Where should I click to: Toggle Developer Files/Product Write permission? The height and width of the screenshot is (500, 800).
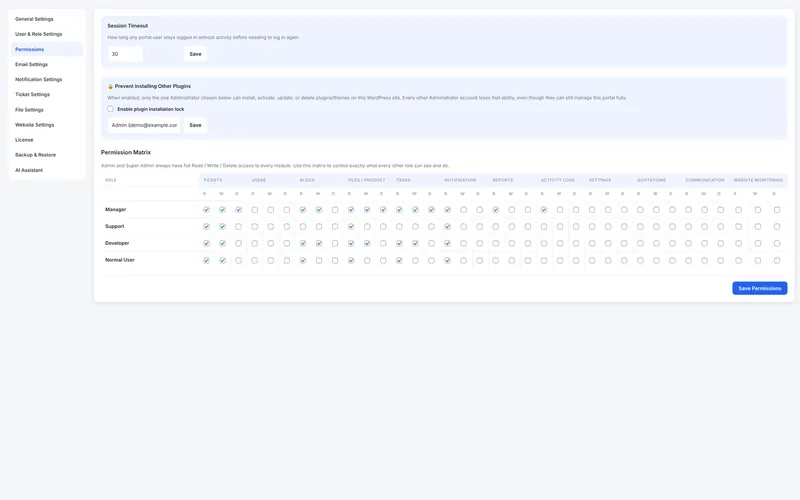tap(367, 243)
